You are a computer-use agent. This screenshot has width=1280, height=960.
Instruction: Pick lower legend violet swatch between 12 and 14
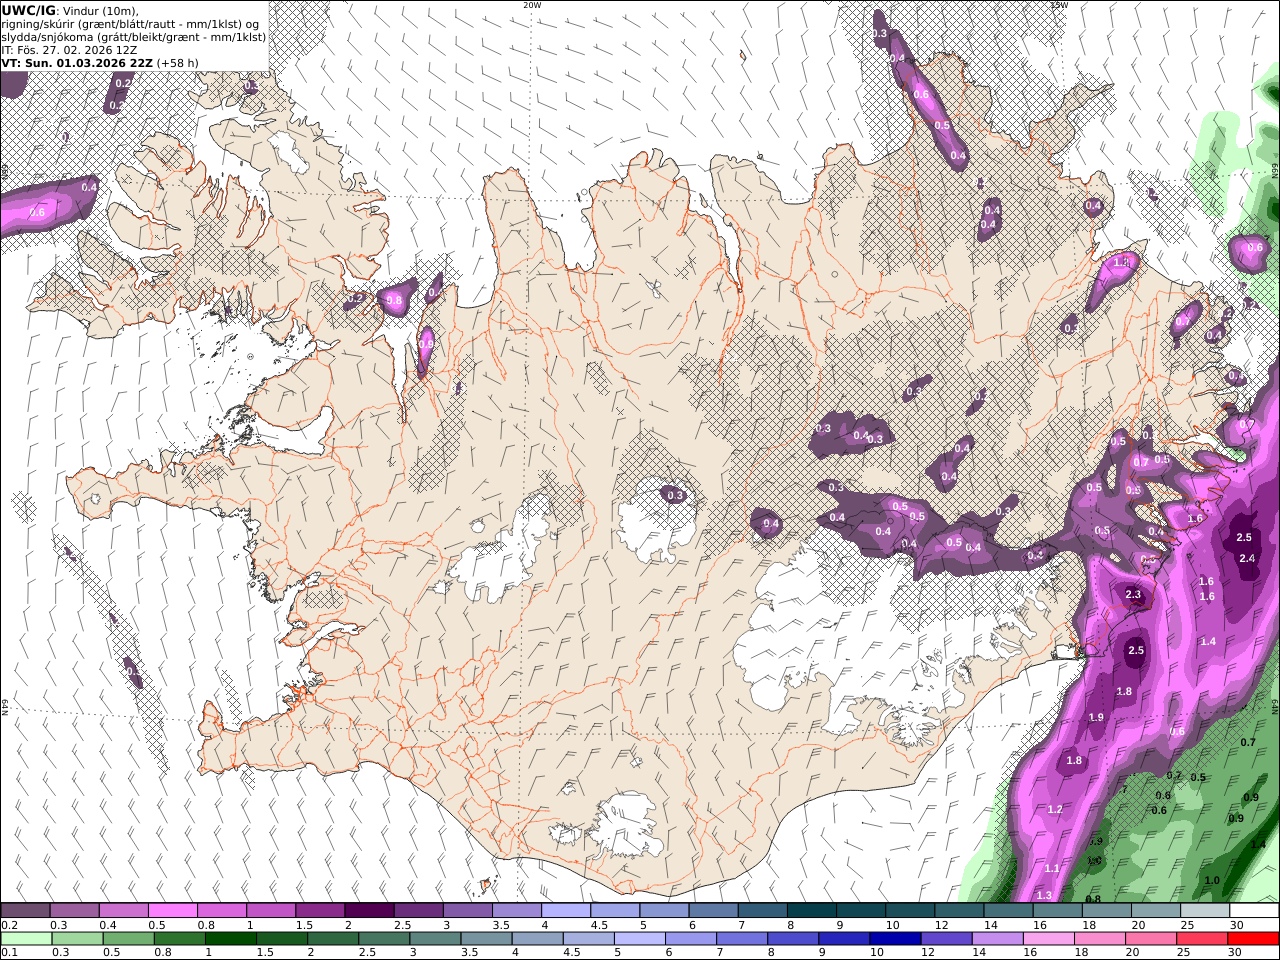click(945, 939)
